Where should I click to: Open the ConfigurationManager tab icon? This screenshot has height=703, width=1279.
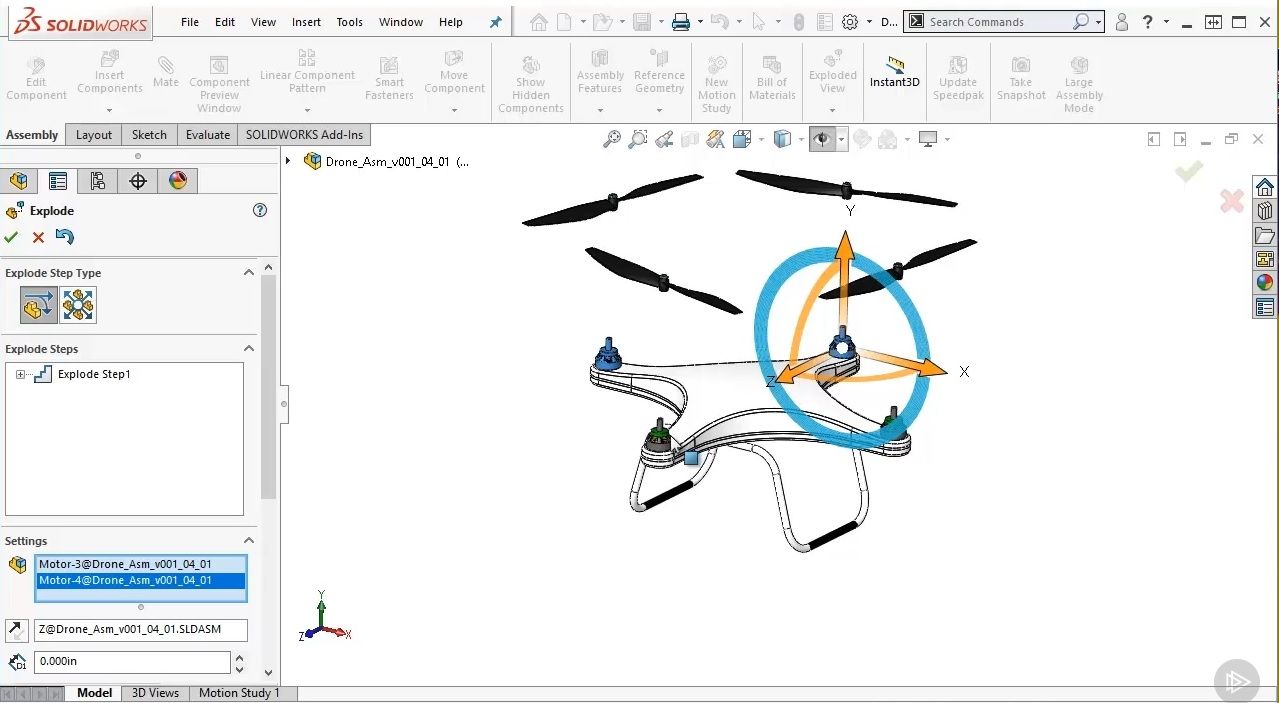tap(97, 181)
